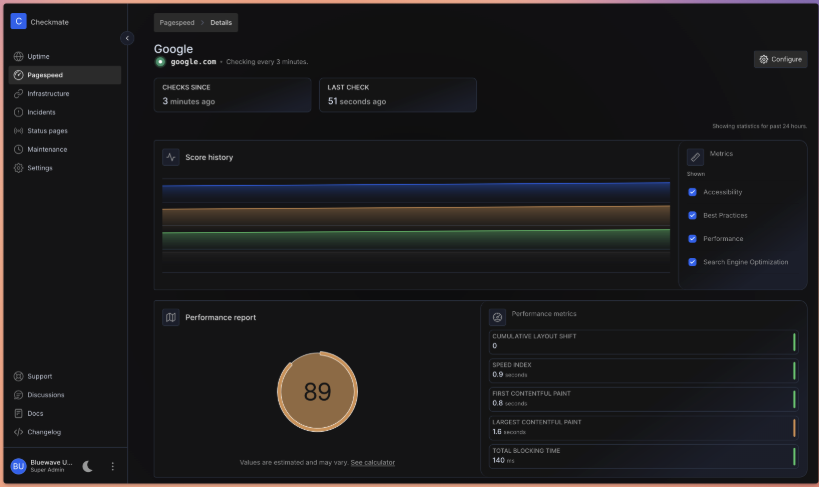Click the green band in score chart
This screenshot has width=819, height=487.
(x=416, y=240)
